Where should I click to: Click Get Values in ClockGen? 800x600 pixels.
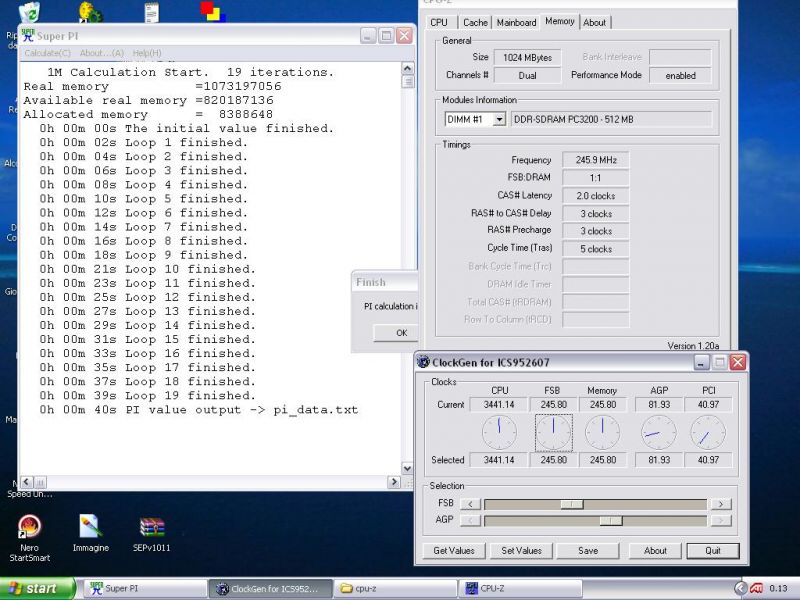454,551
